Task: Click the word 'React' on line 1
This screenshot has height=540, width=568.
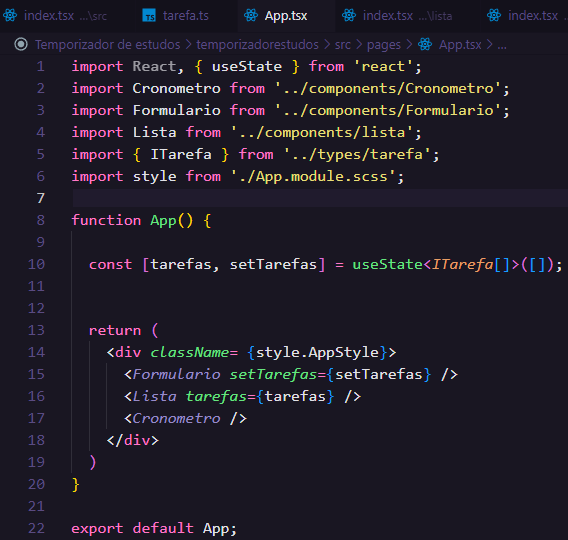Action: 154,67
